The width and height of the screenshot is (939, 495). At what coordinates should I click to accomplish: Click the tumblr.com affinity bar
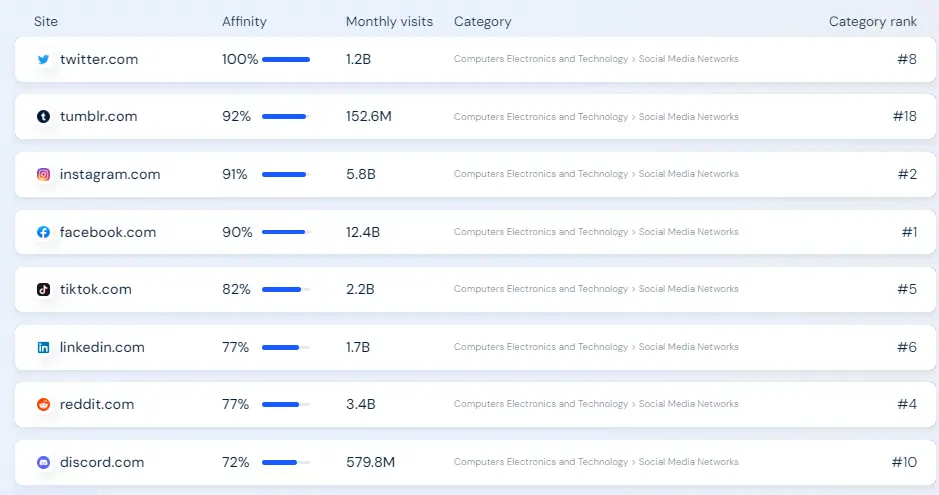(x=285, y=117)
